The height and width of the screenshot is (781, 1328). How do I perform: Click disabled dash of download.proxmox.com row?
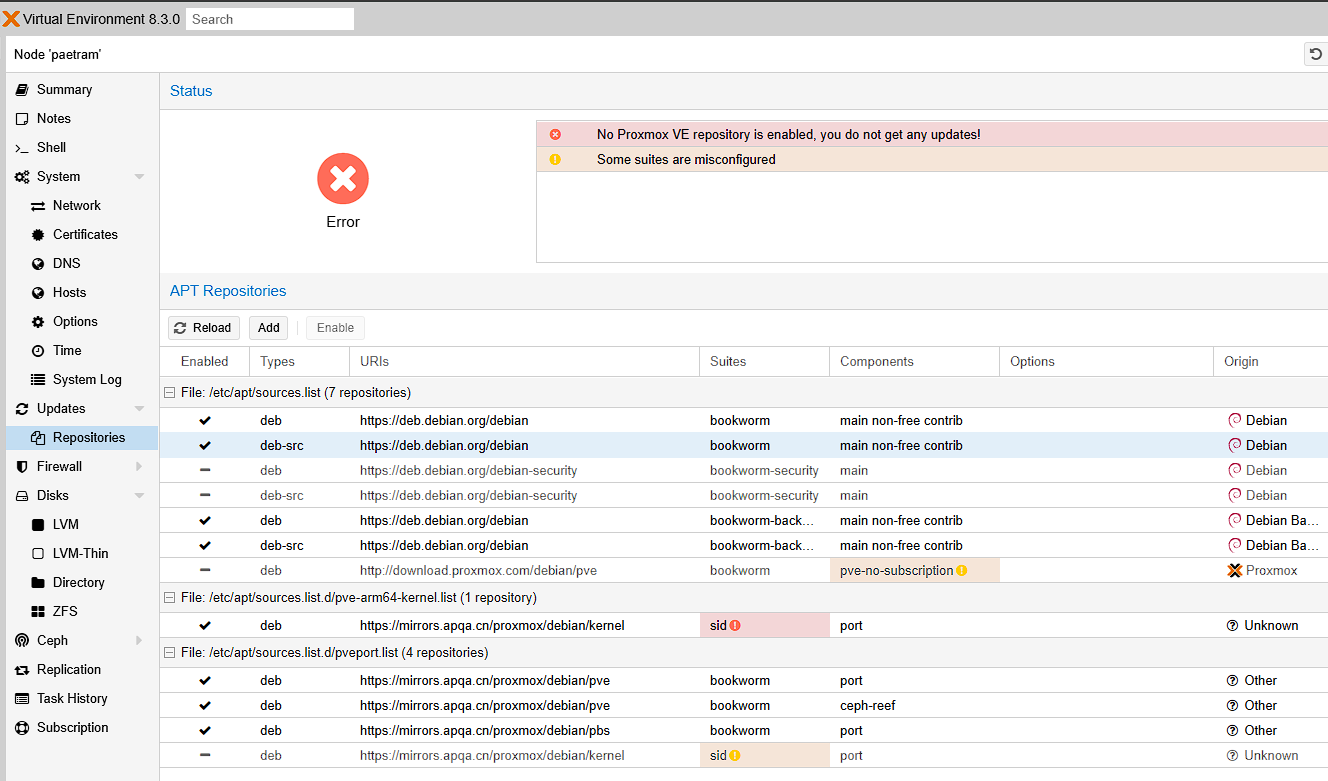(x=205, y=570)
